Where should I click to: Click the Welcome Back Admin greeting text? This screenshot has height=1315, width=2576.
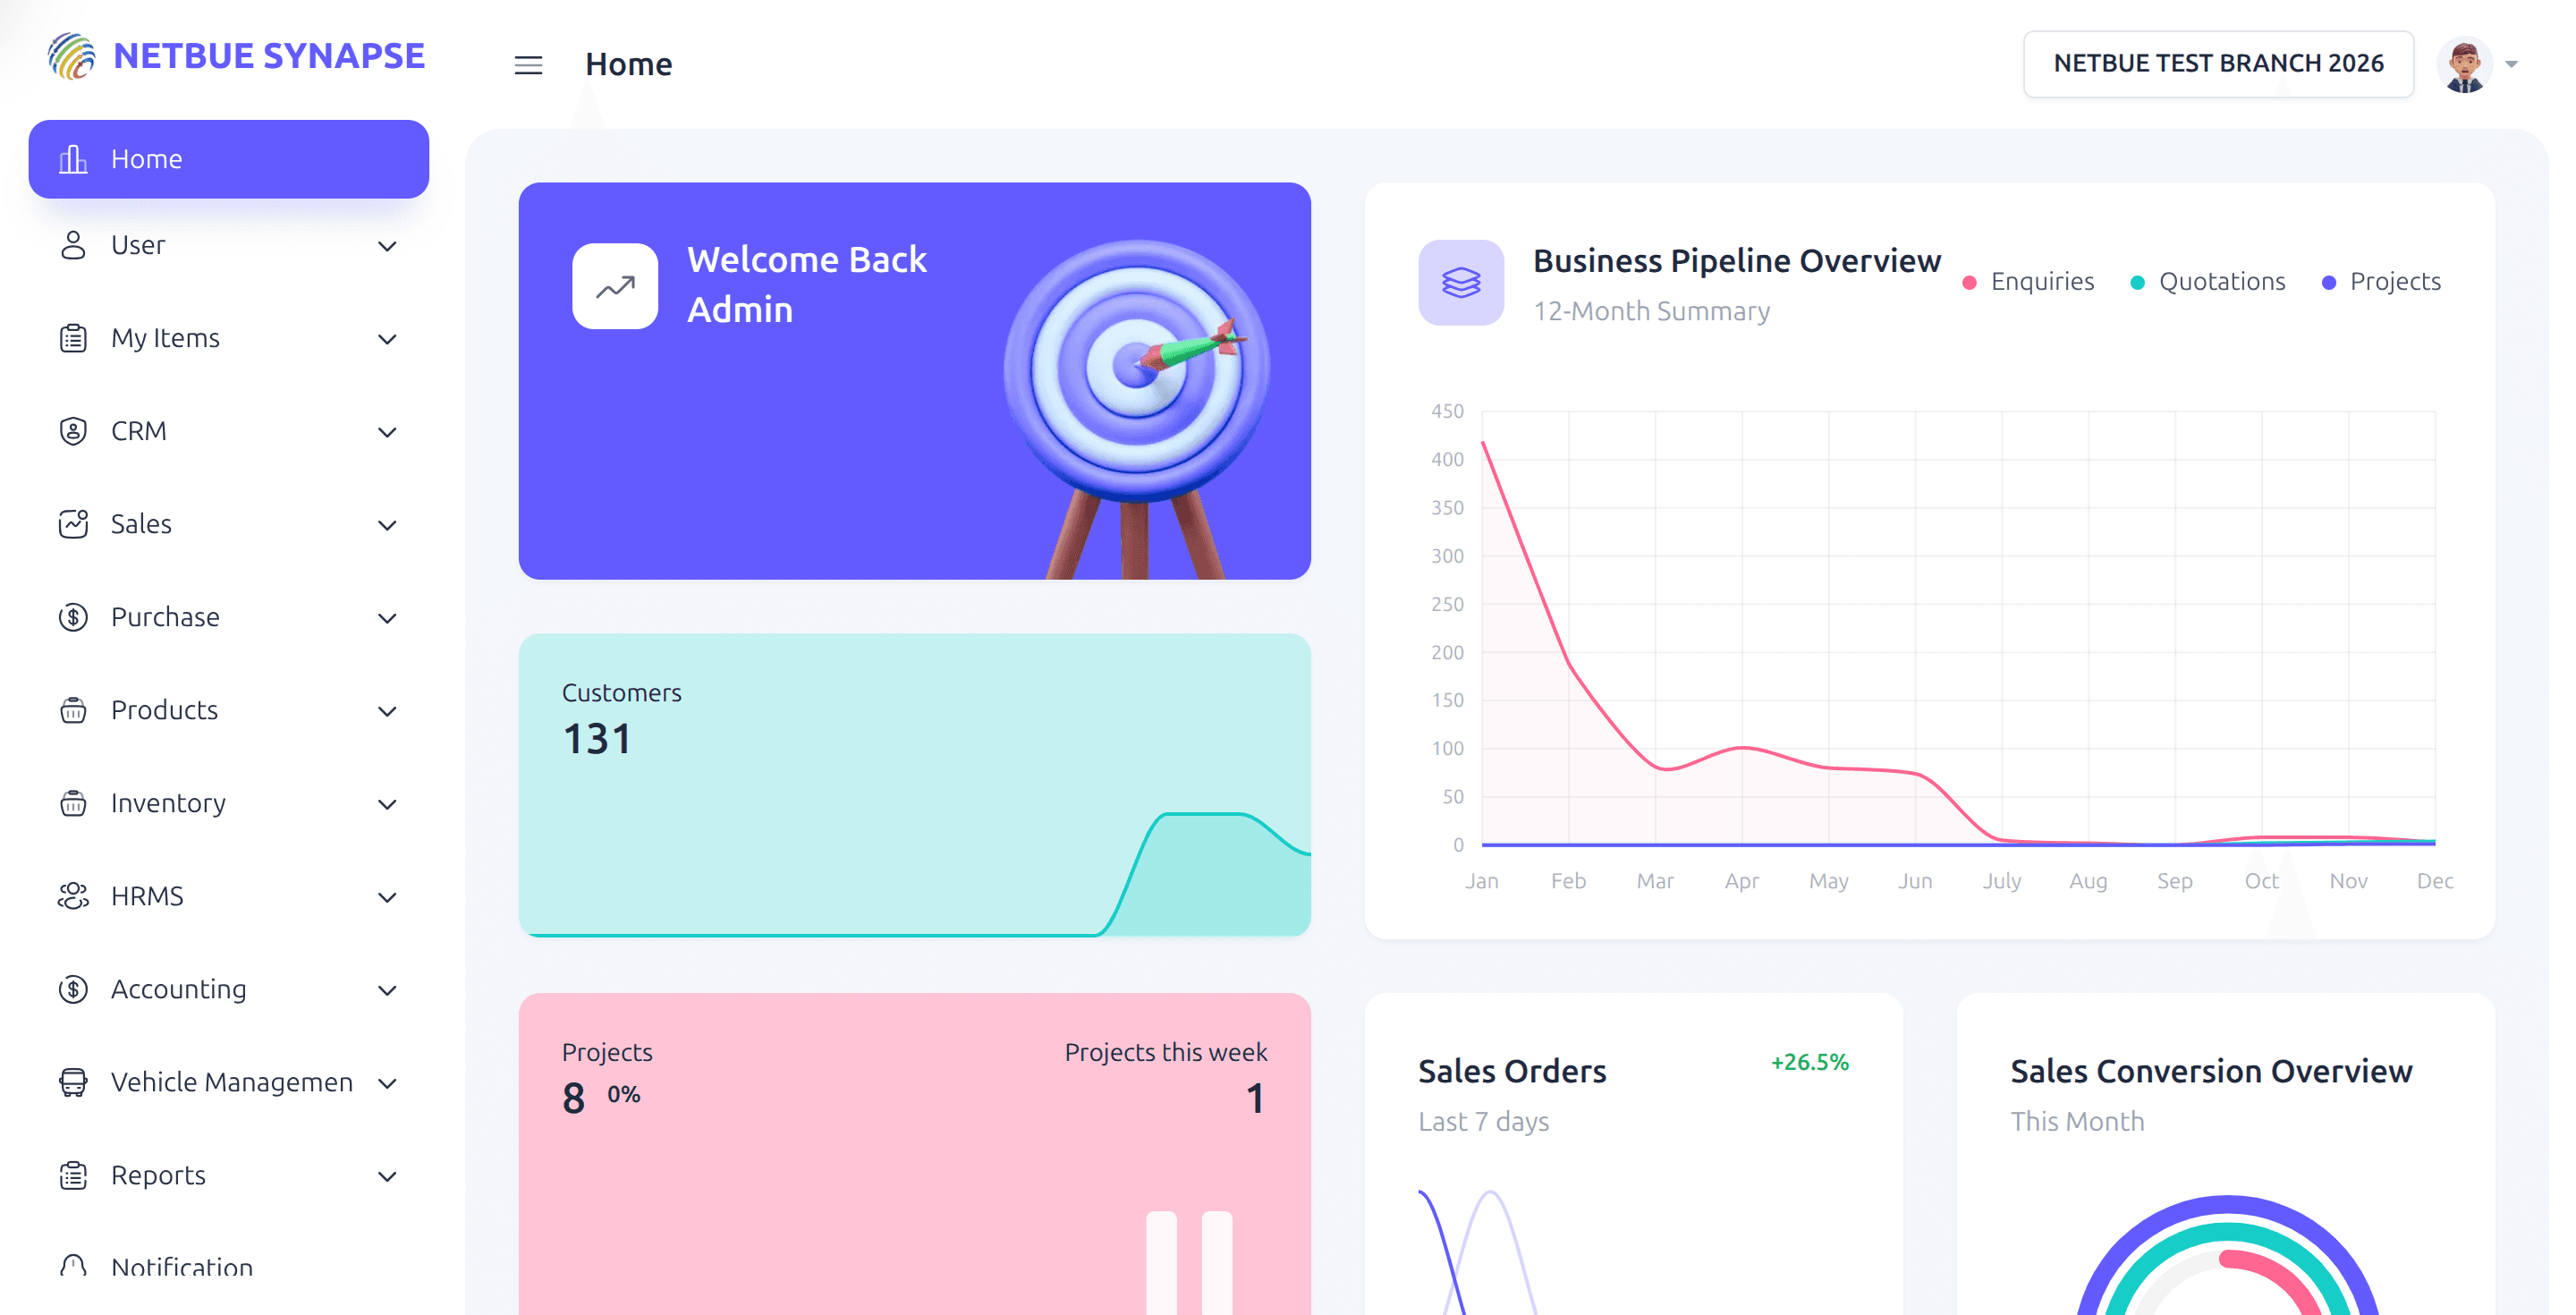(x=807, y=285)
